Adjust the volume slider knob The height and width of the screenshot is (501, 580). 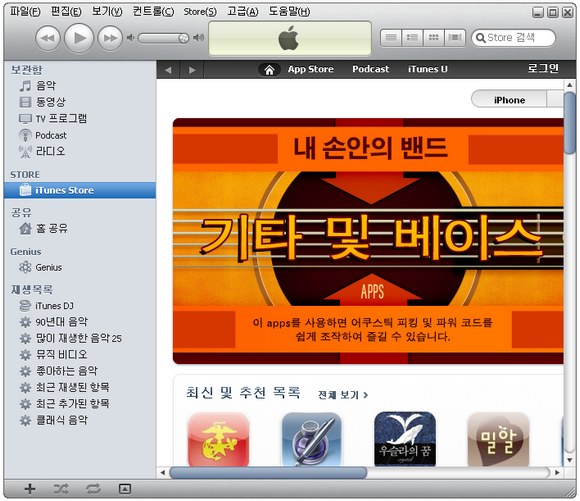183,38
